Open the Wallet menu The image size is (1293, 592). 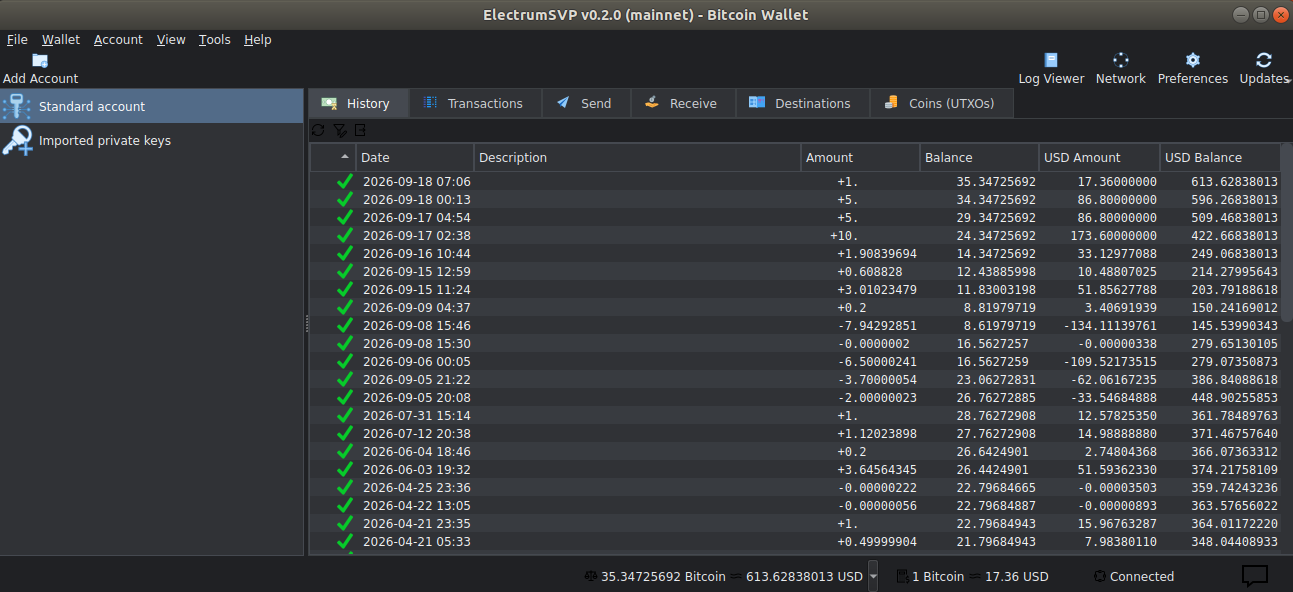tap(61, 40)
